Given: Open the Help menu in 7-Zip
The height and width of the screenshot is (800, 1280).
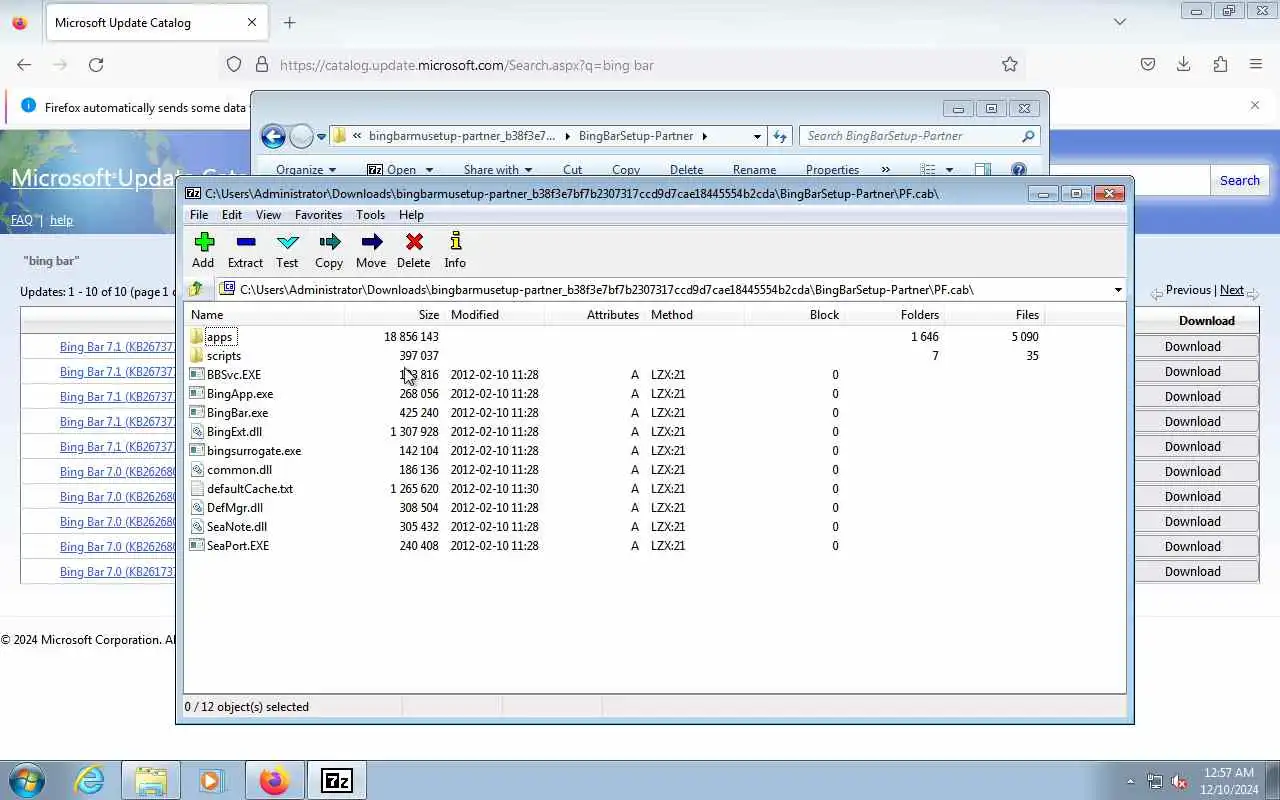Looking at the screenshot, I should pyautogui.click(x=411, y=215).
